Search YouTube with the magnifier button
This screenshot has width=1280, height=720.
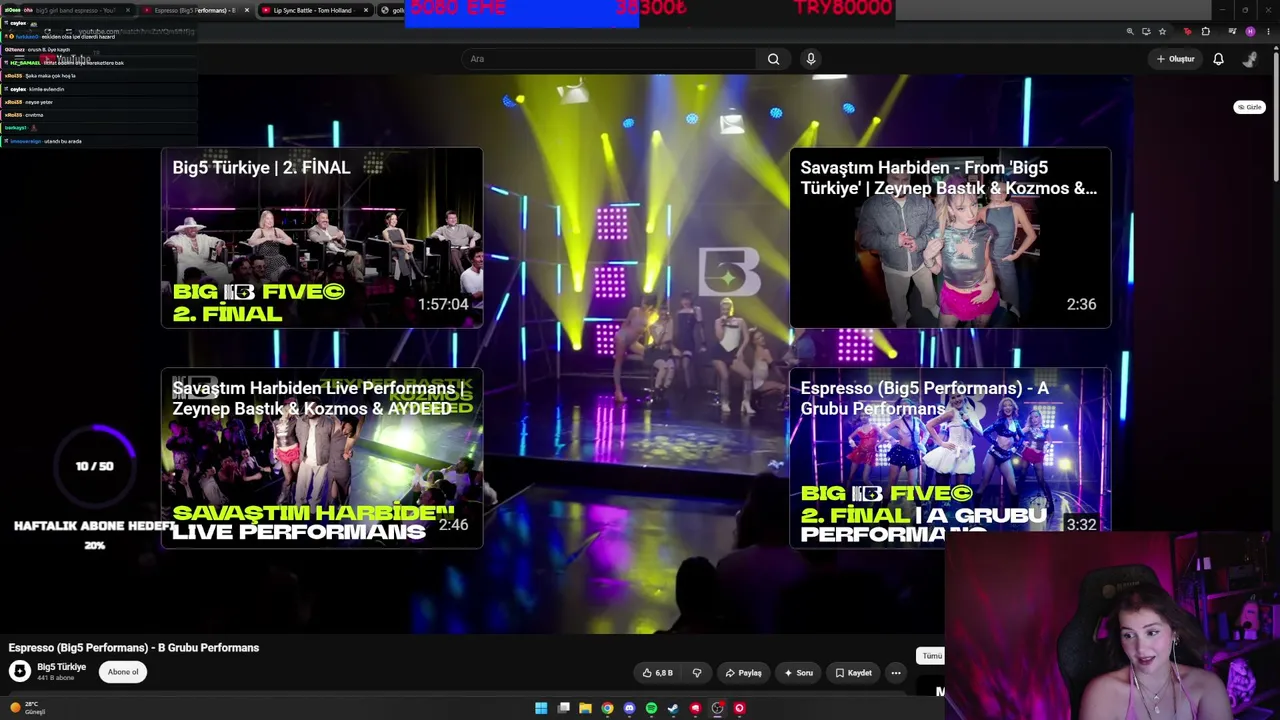coord(773,59)
